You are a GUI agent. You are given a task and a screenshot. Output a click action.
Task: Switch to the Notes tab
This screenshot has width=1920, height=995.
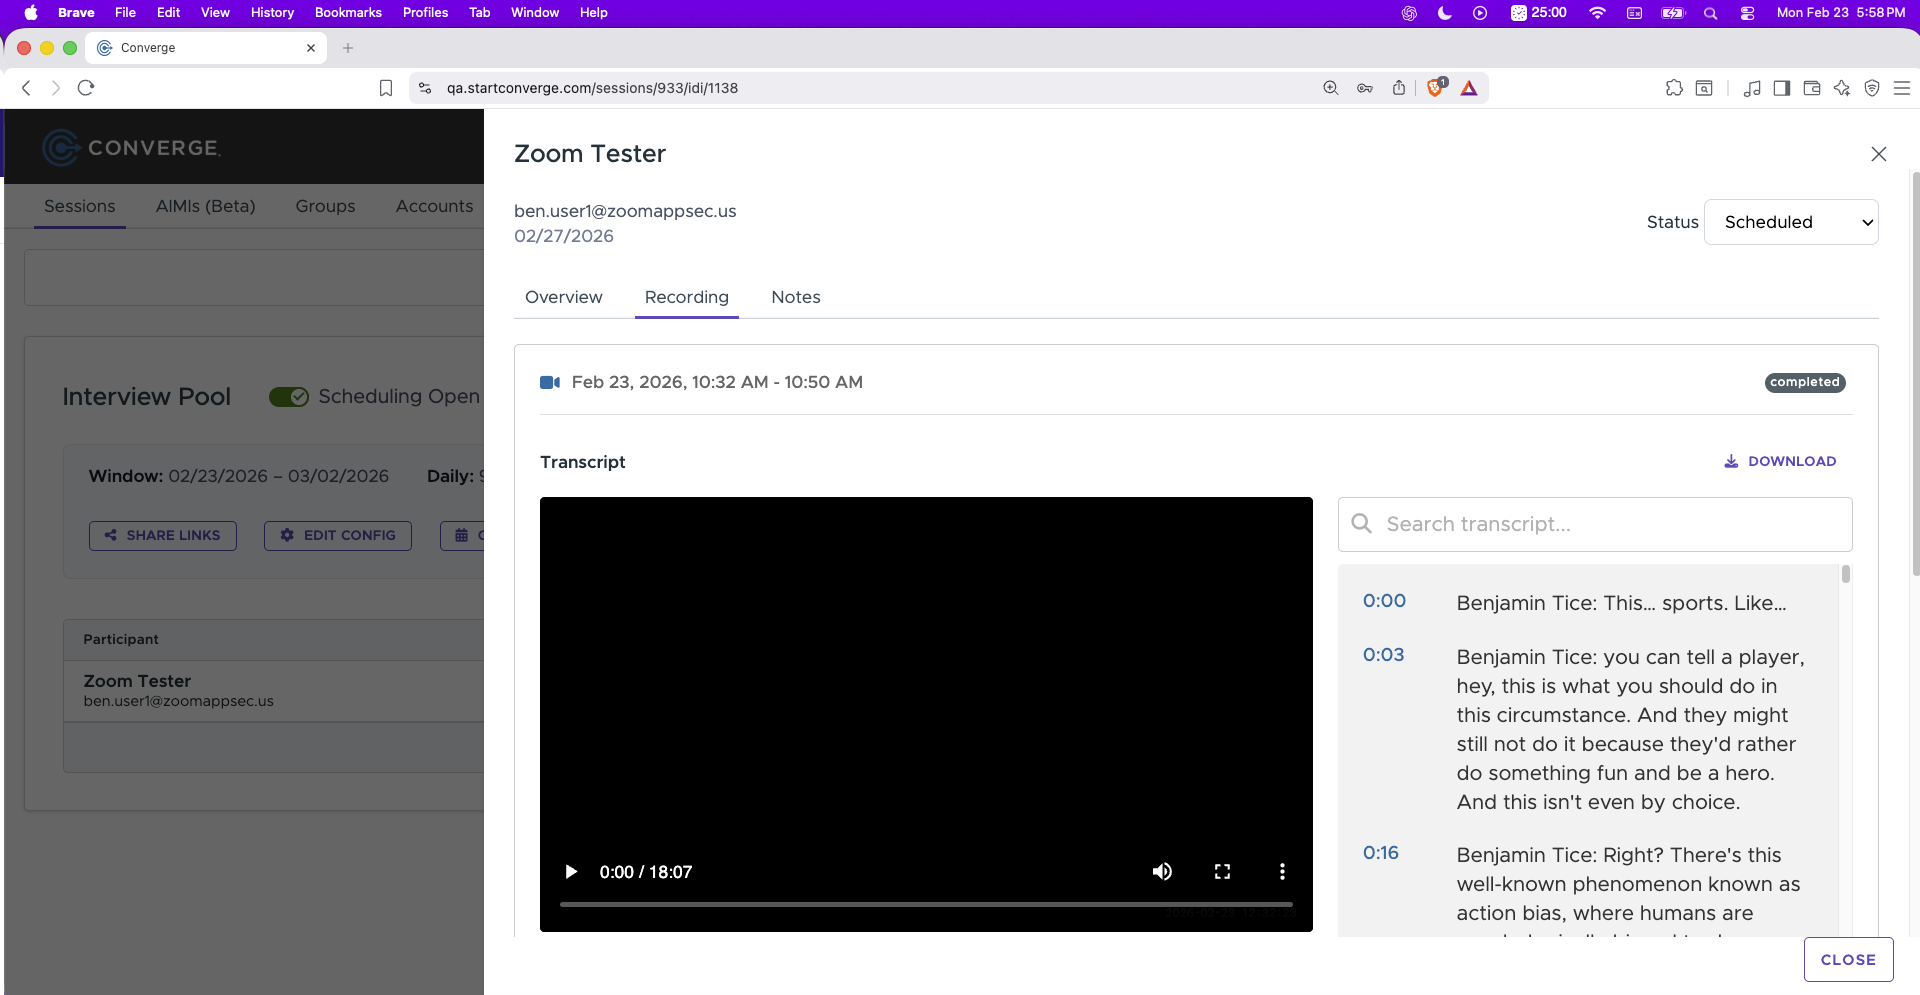(795, 297)
